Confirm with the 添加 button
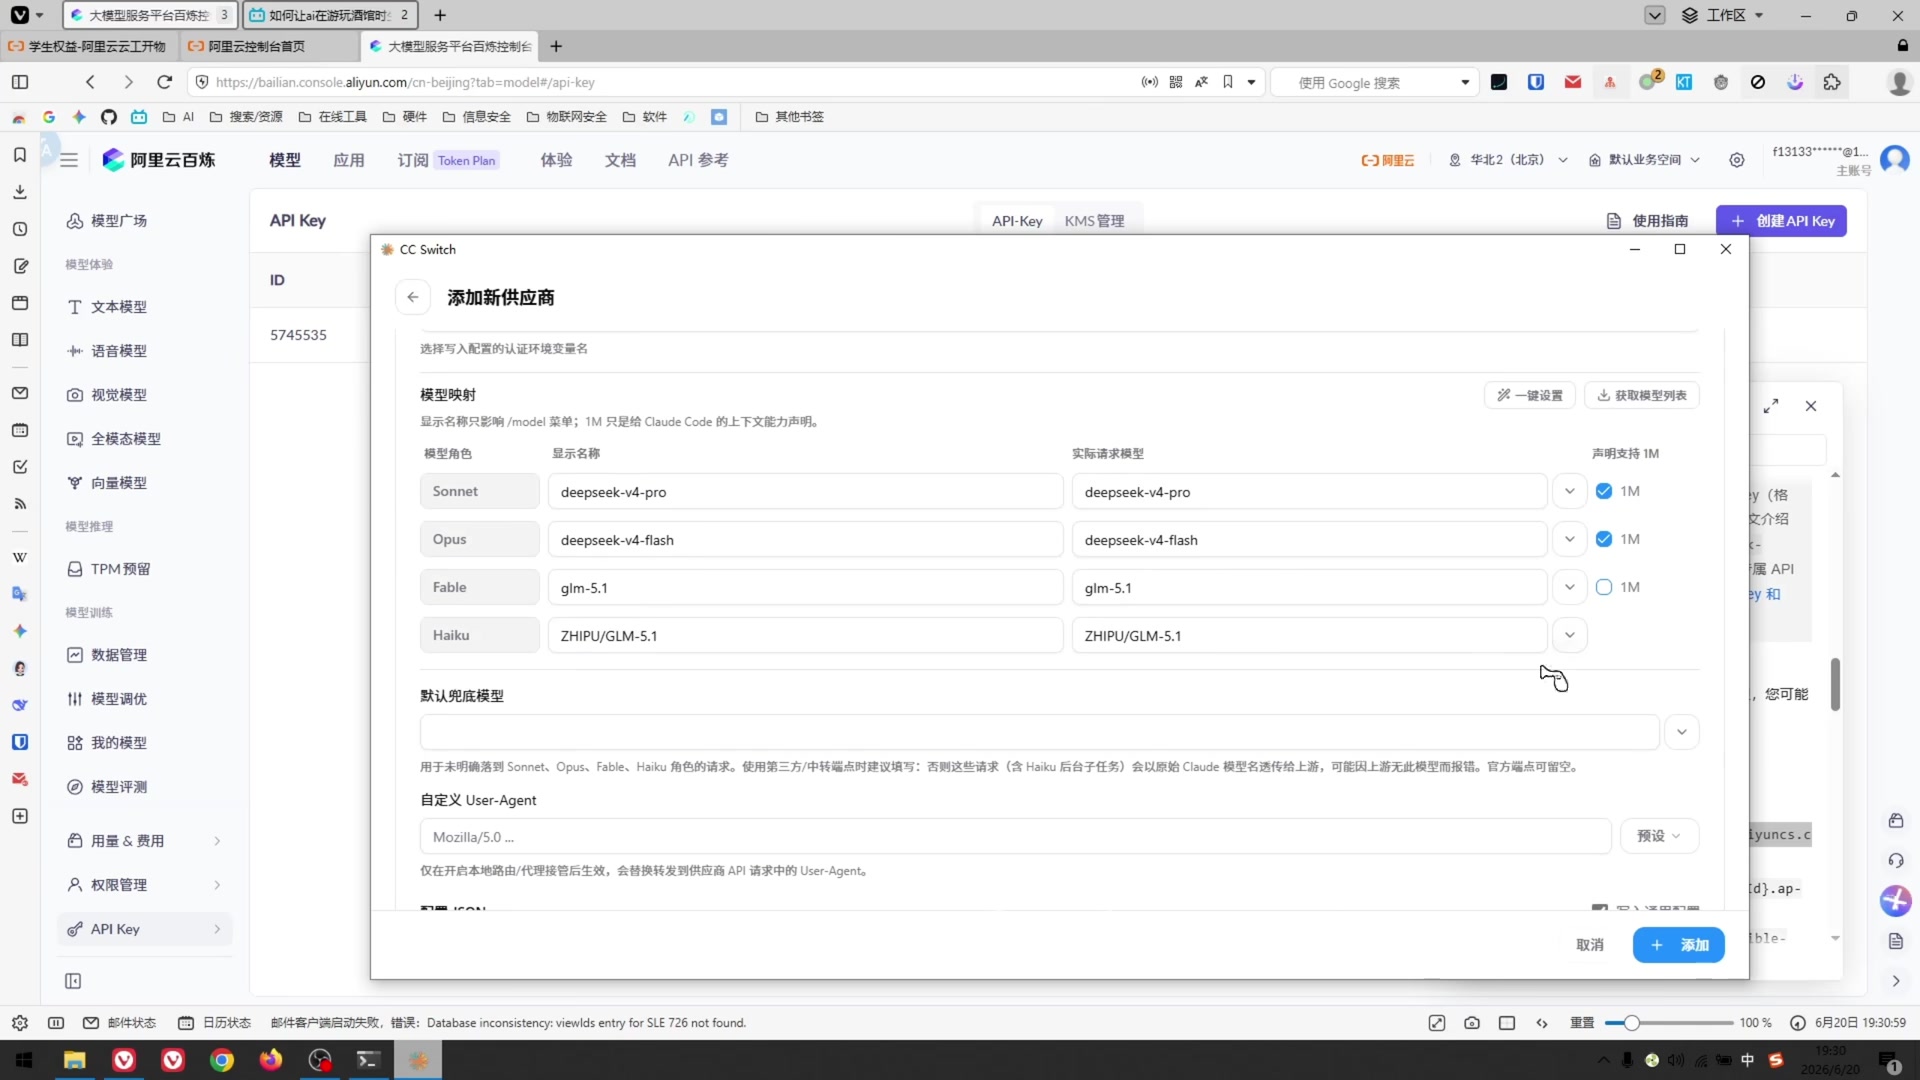The image size is (1920, 1080). [x=1679, y=945]
